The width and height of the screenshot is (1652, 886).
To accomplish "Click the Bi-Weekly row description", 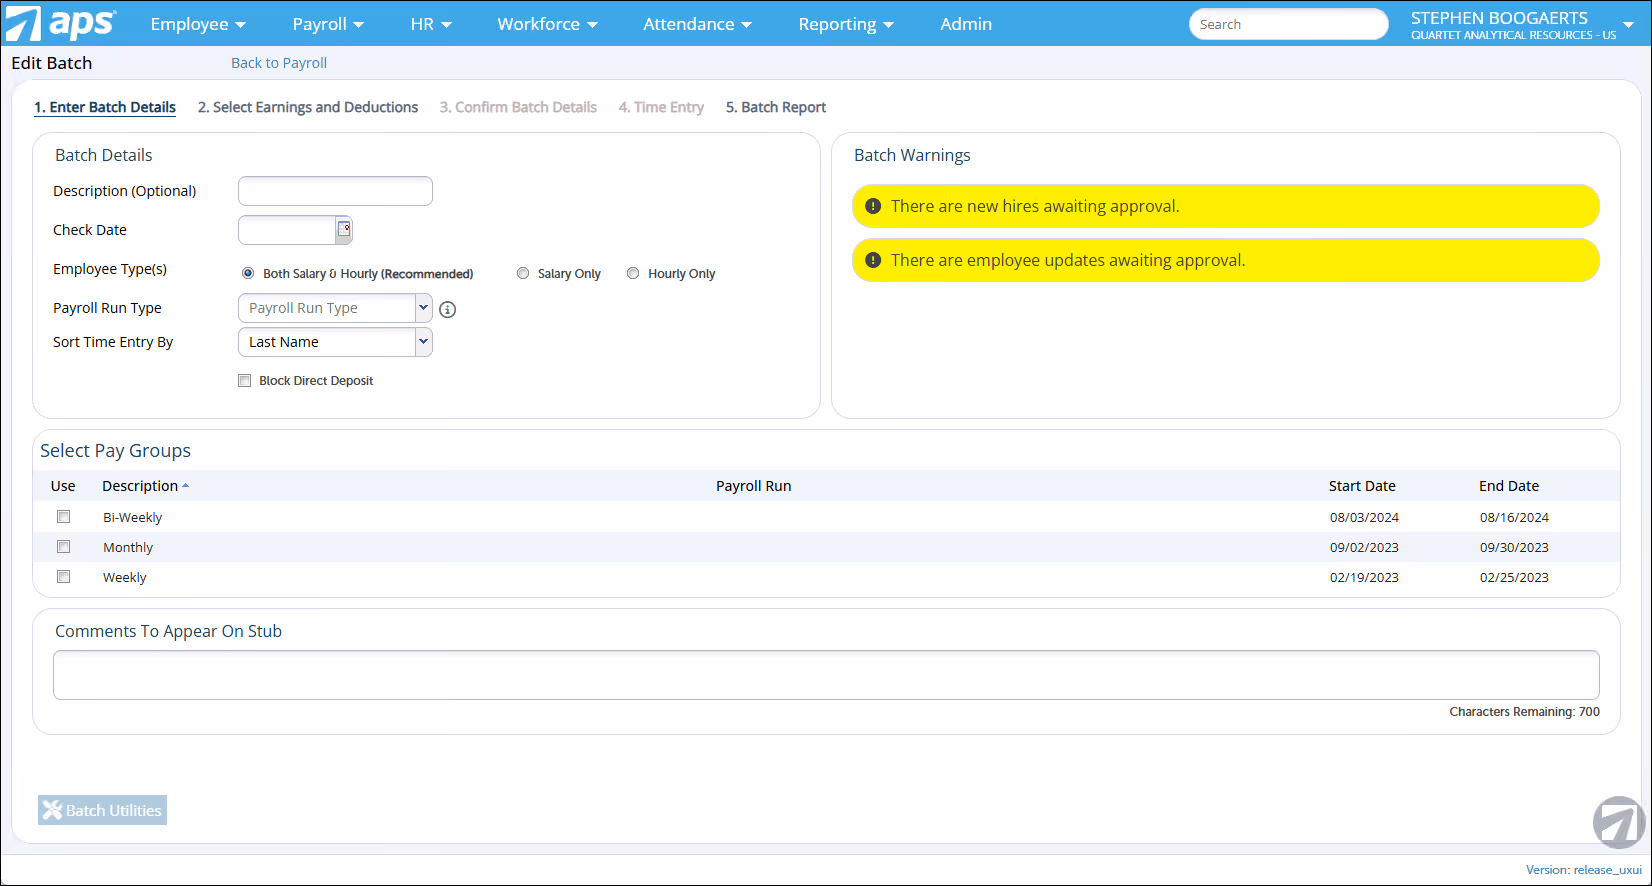I will (132, 518).
